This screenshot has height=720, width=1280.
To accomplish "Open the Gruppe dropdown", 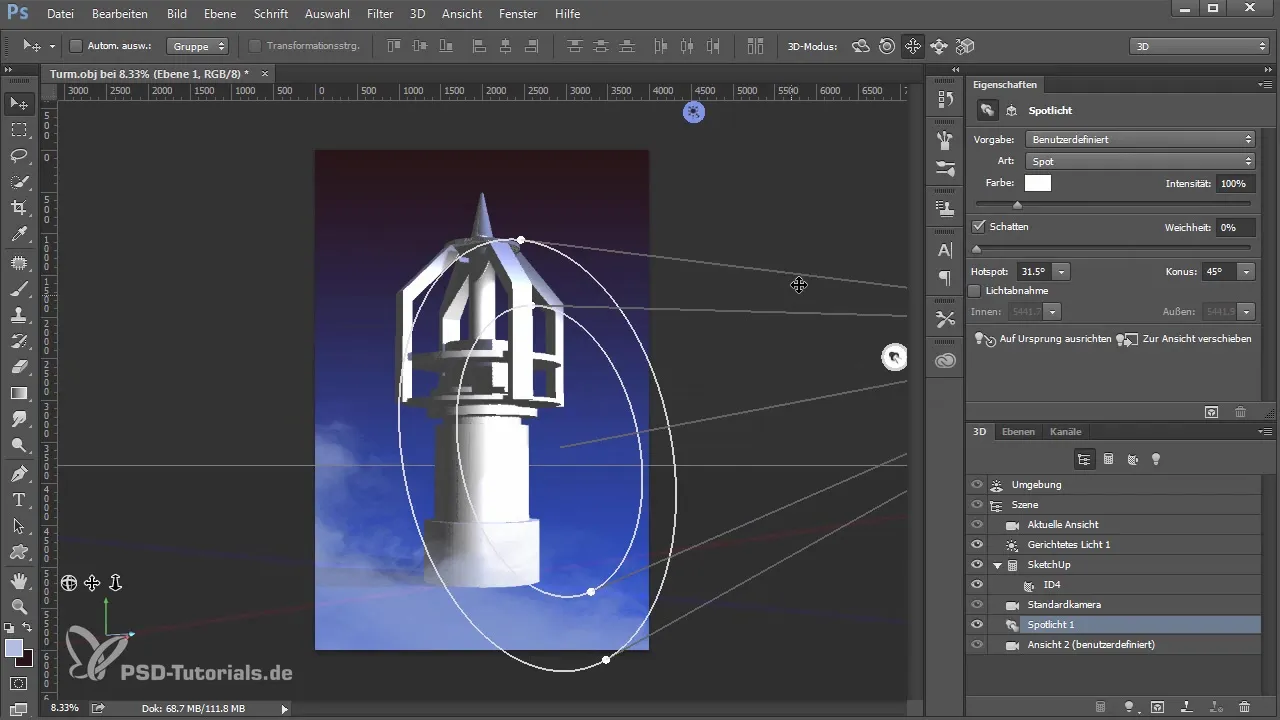I will coord(197,46).
